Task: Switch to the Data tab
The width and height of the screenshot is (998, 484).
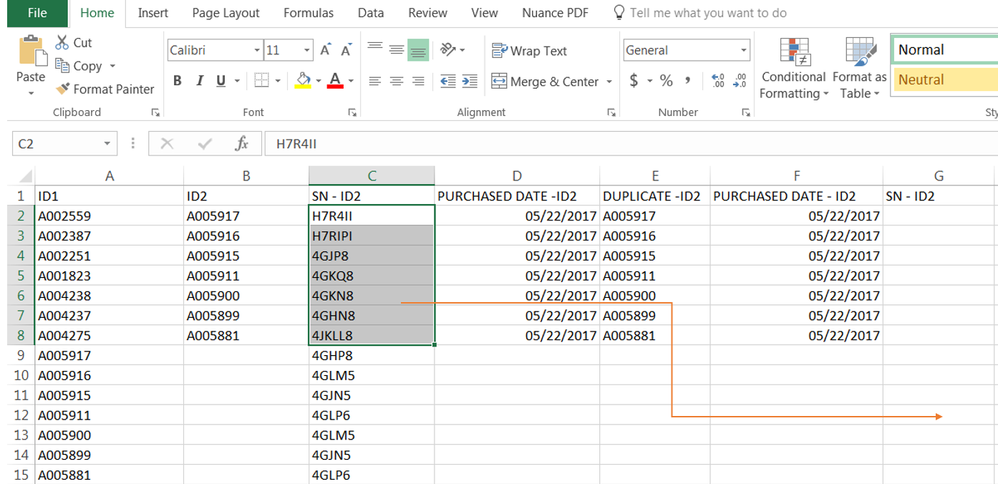Action: click(370, 13)
